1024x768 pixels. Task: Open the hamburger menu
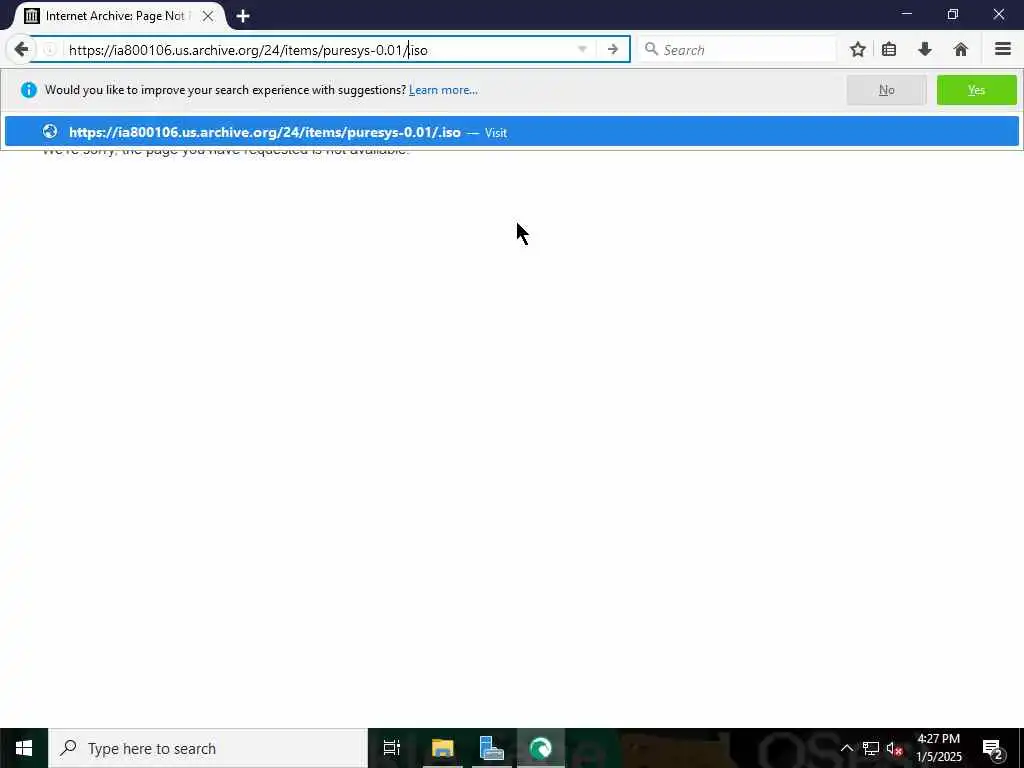[x=1003, y=50]
